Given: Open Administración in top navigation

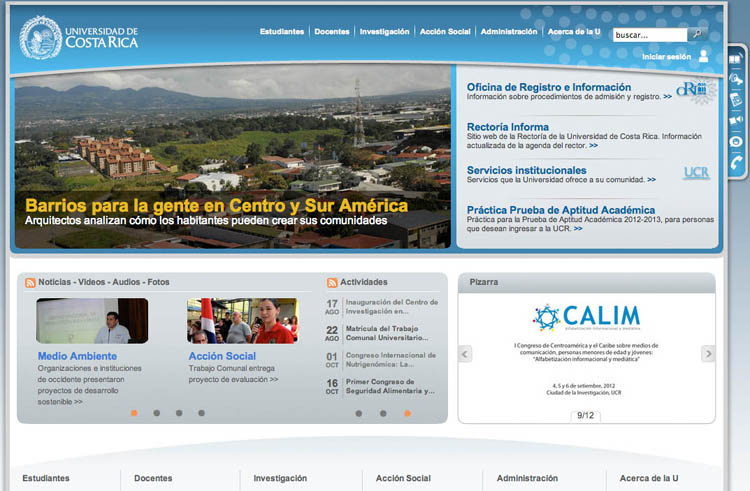Looking at the screenshot, I should tap(509, 32).
